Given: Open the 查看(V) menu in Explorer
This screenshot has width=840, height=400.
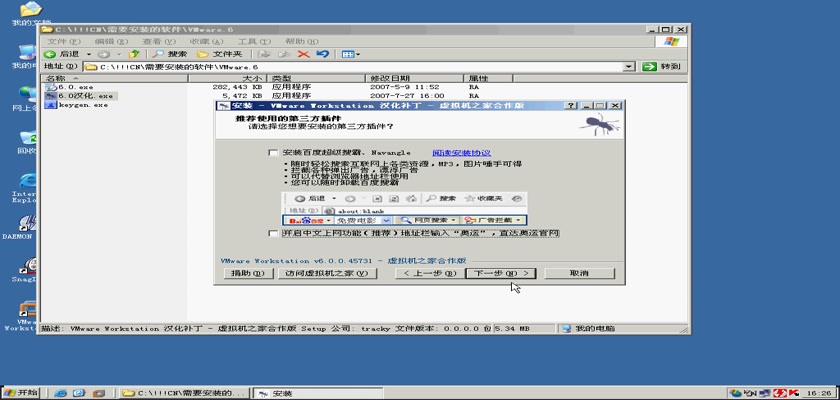Looking at the screenshot, I should (159, 41).
